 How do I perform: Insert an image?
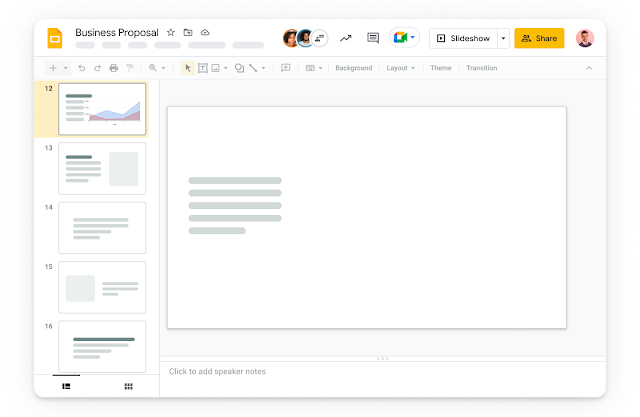tap(215, 68)
